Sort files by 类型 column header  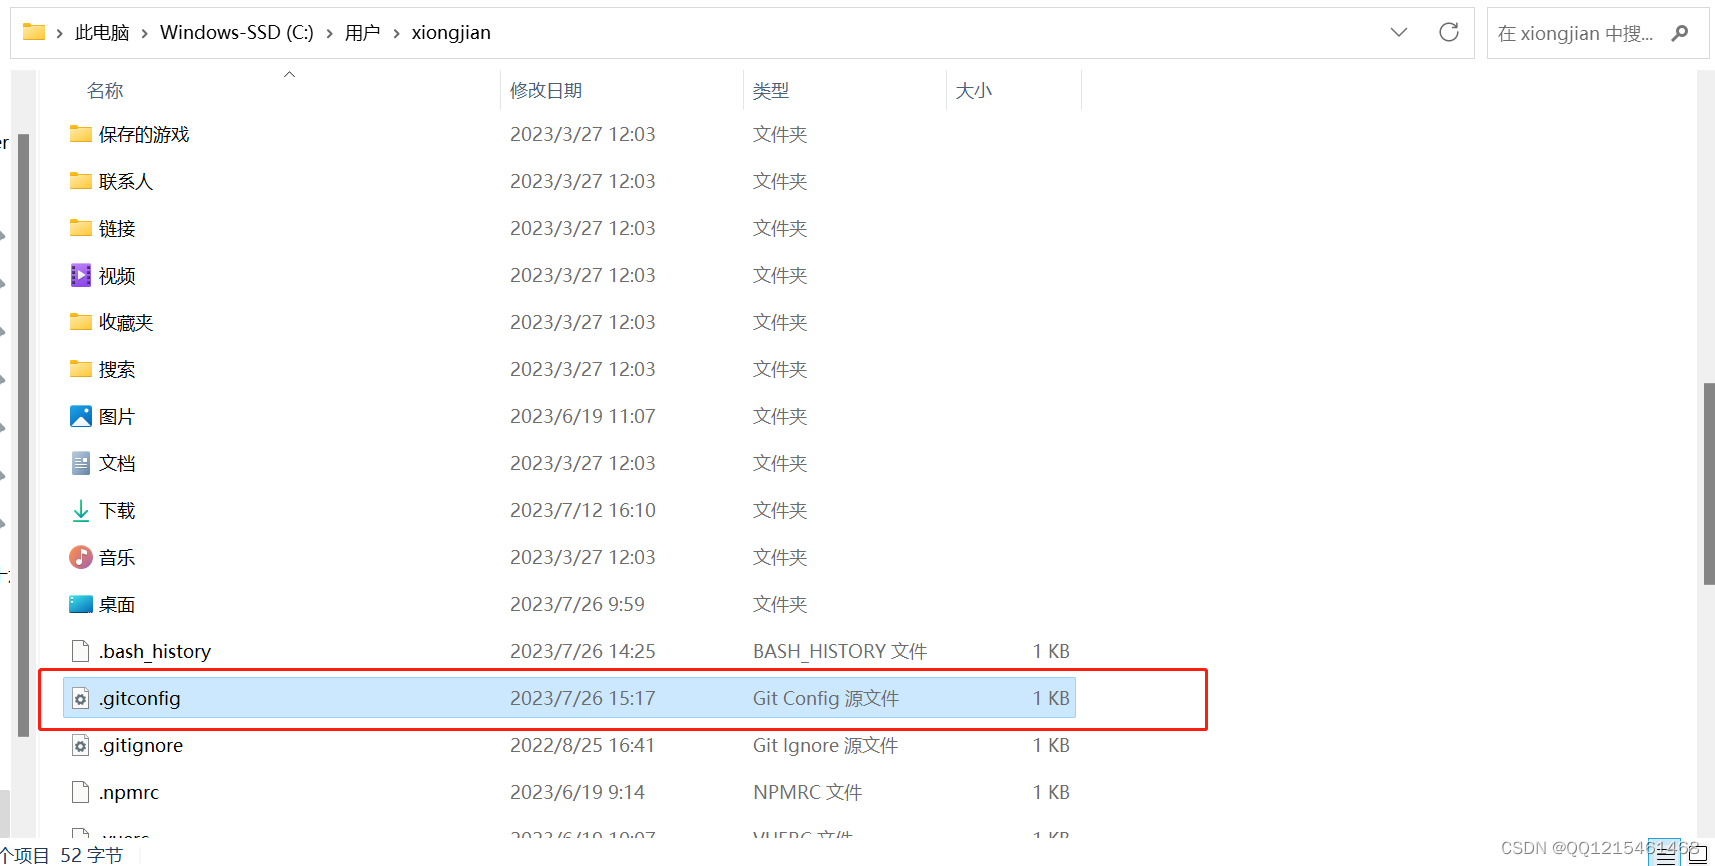tap(771, 91)
